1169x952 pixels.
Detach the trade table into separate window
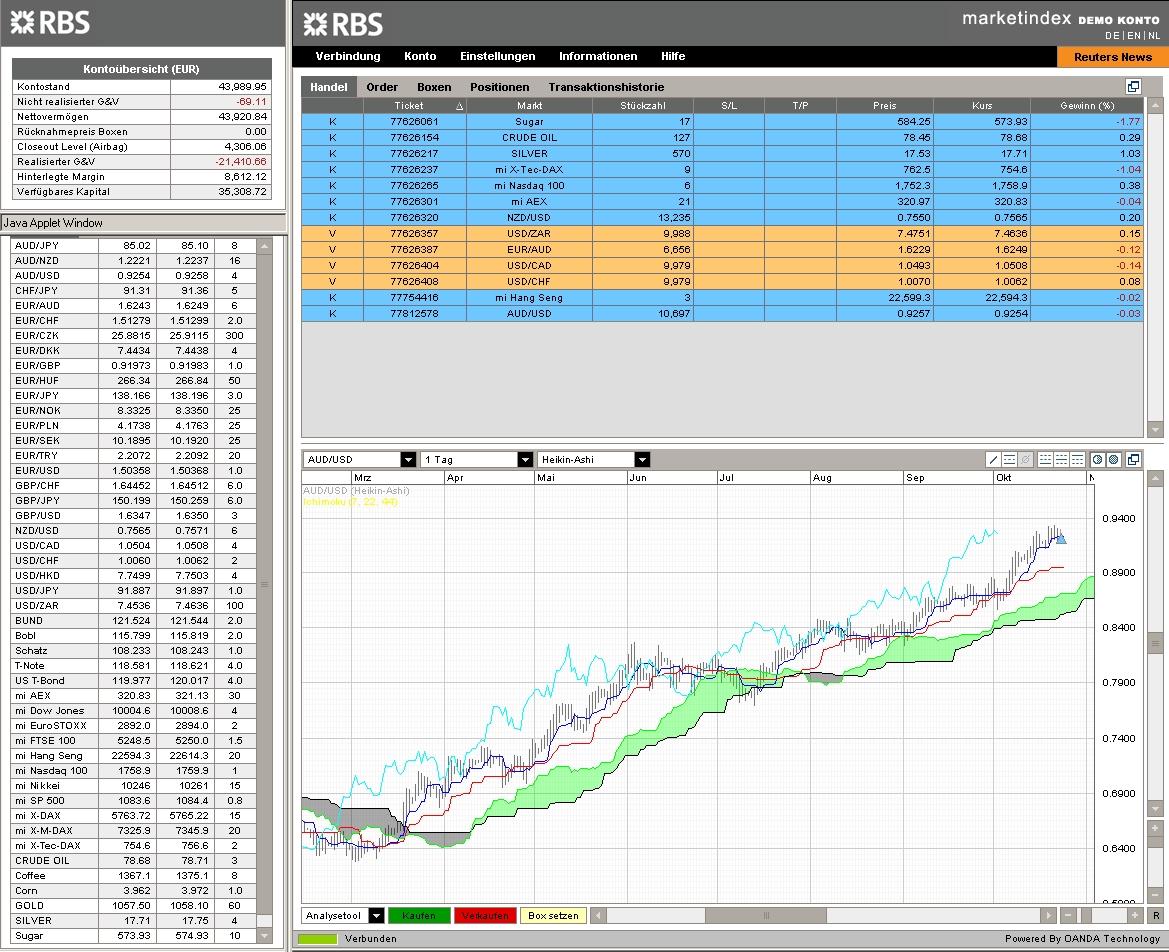pos(1133,87)
